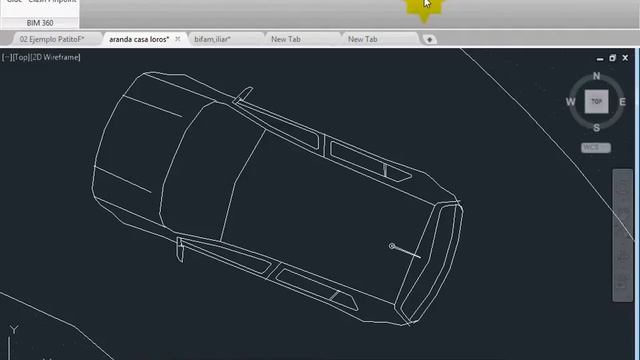Screen dimensions: 640x360
Task: Switch to the 02 Ejemplo PatitoF drawing tab
Action: pyautogui.click(x=52, y=39)
